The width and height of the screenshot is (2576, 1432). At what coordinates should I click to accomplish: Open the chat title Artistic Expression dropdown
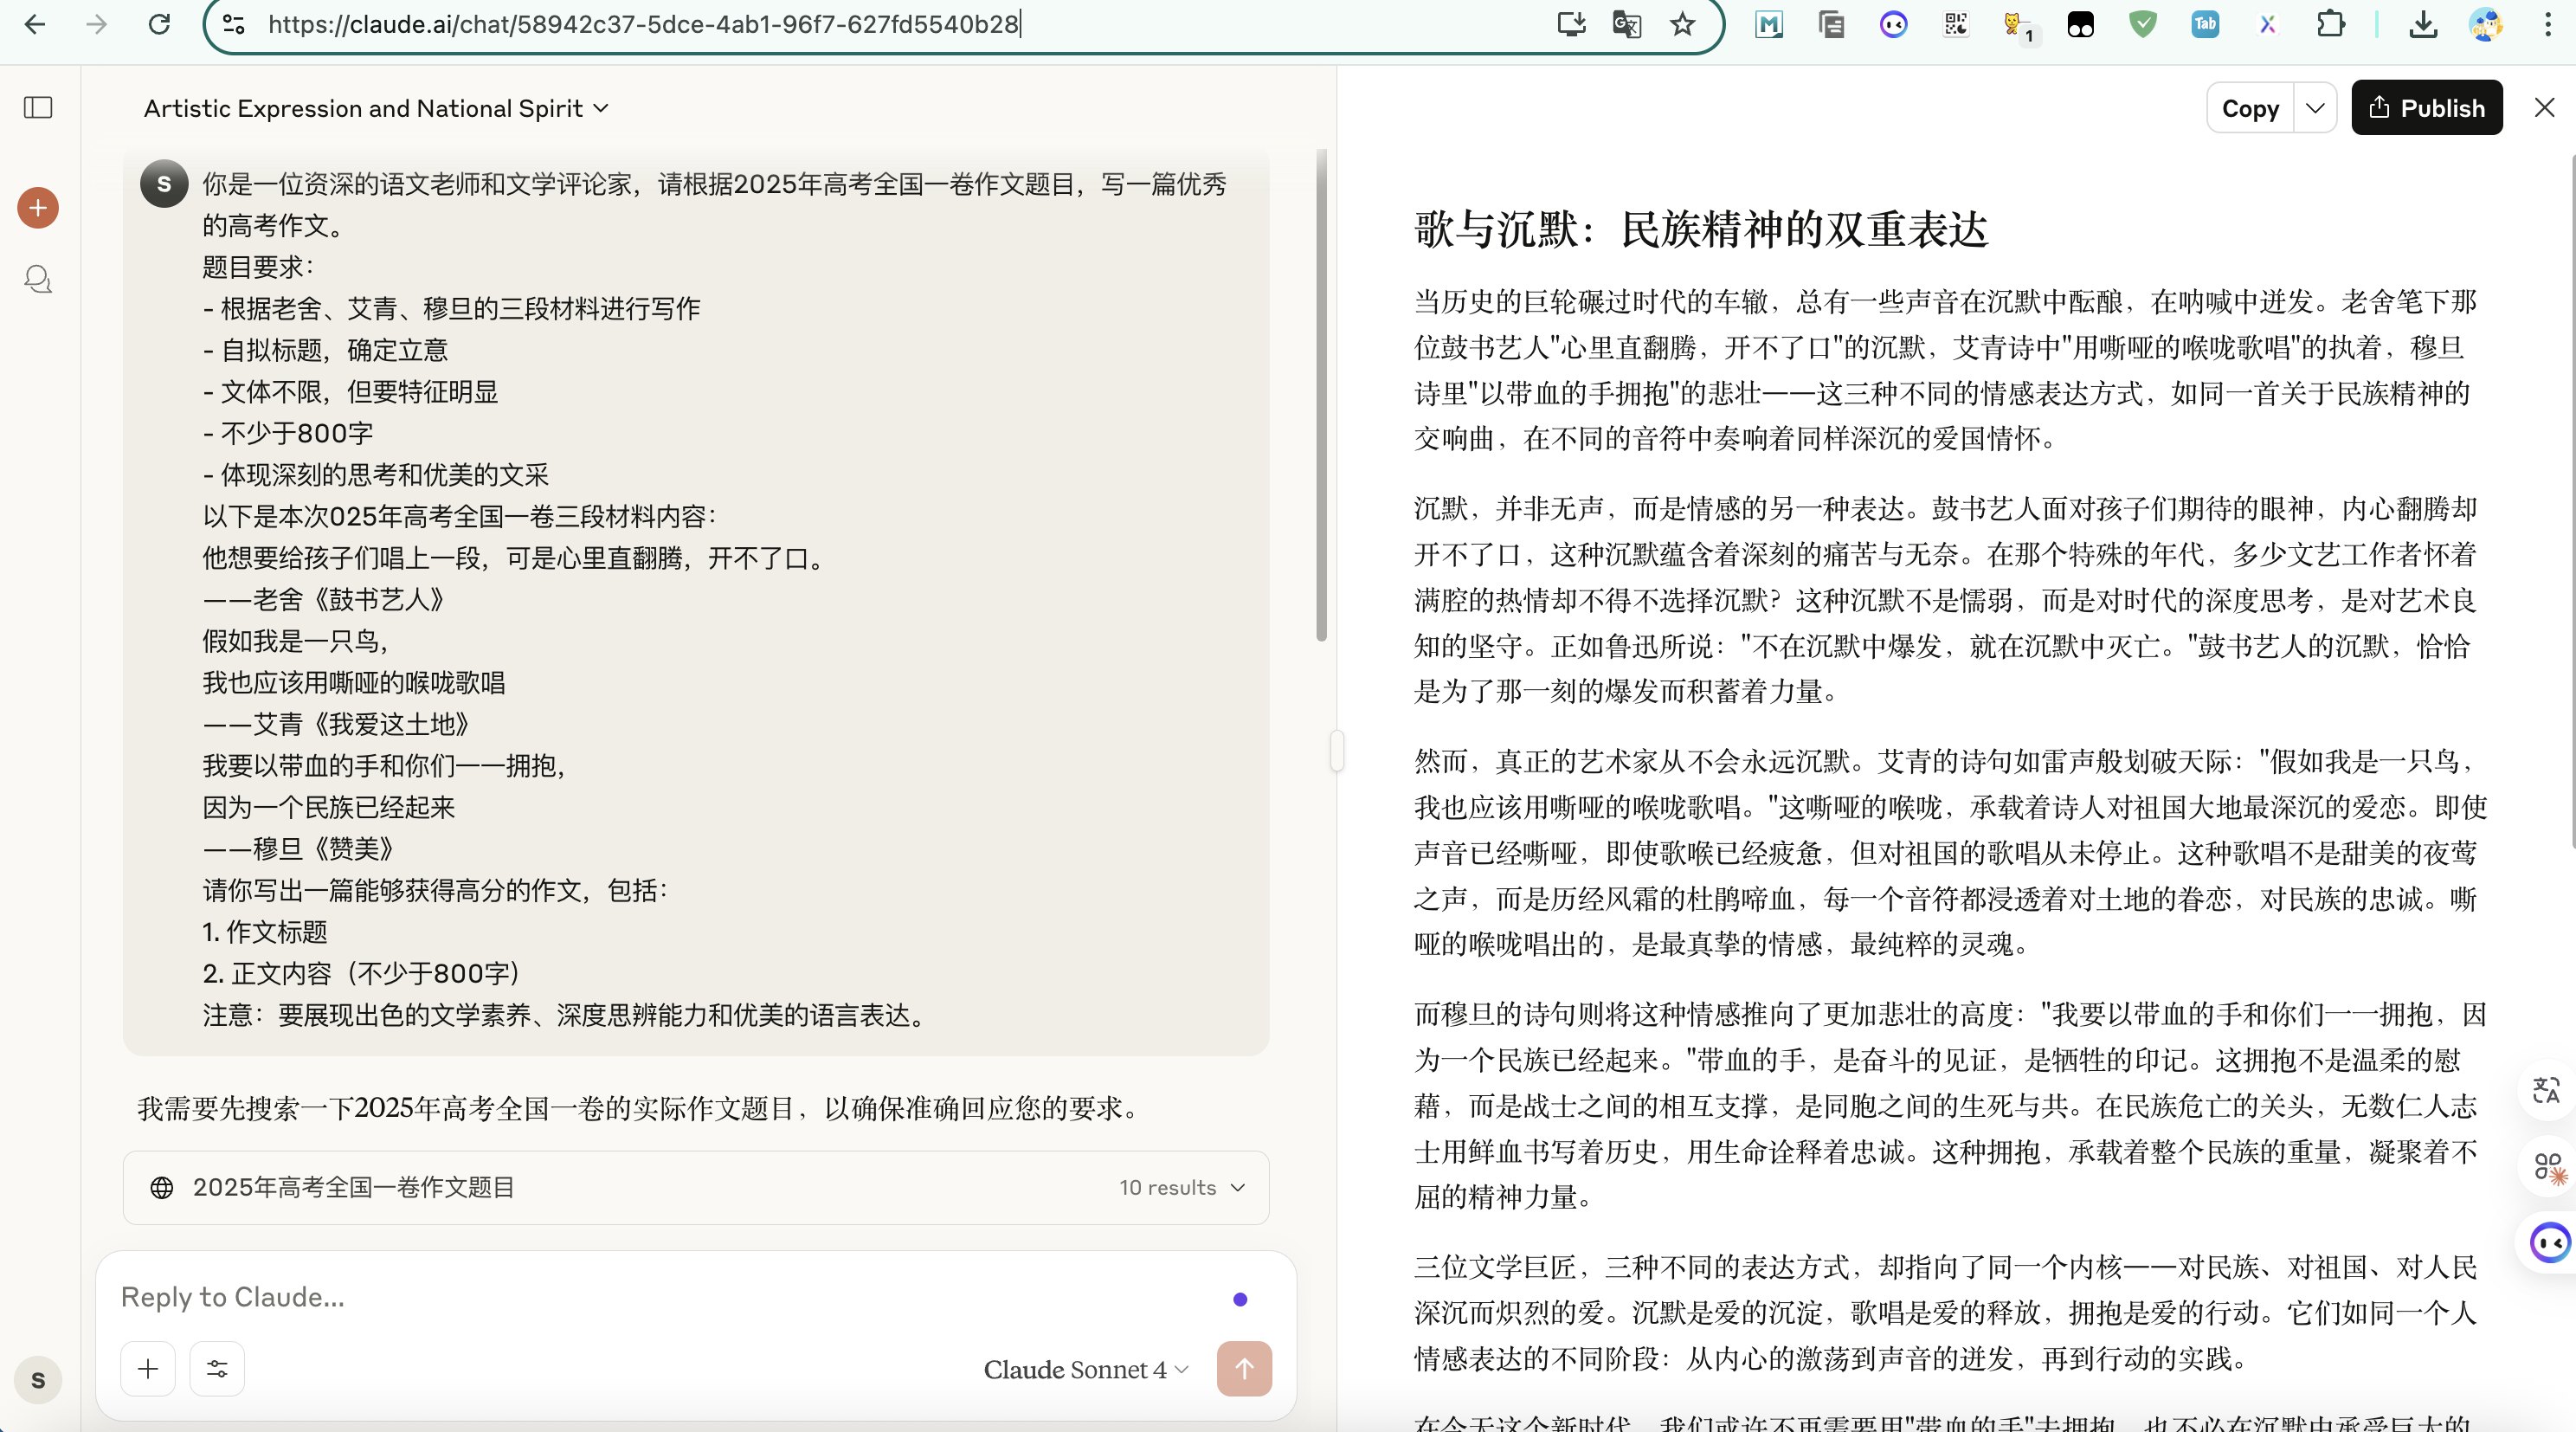376,108
